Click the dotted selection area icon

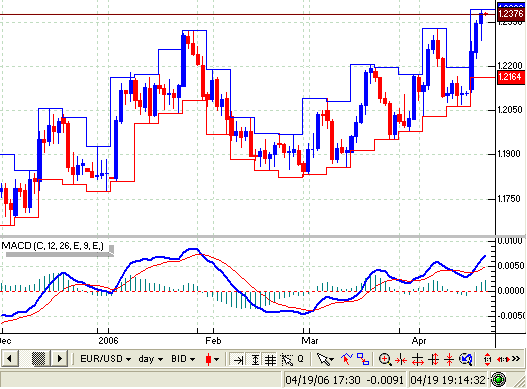tap(287, 360)
